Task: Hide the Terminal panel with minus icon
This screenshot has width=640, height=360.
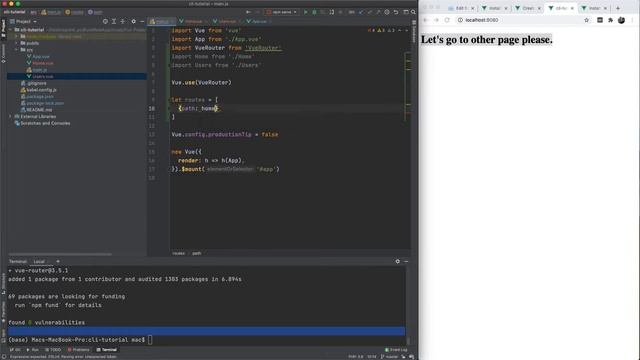Action: point(406,261)
